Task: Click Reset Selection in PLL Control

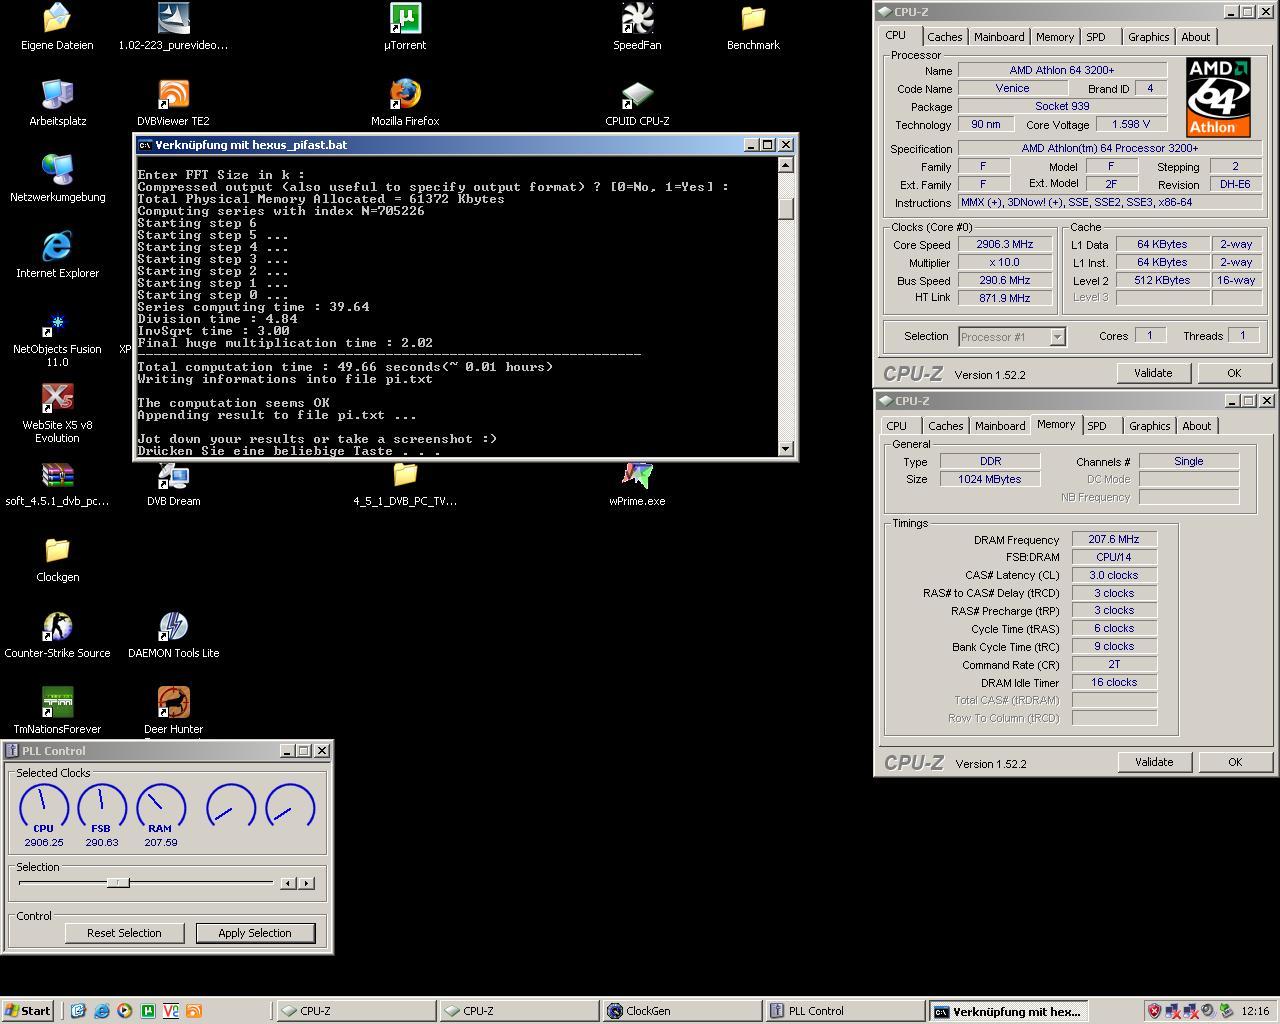Action: 124,933
